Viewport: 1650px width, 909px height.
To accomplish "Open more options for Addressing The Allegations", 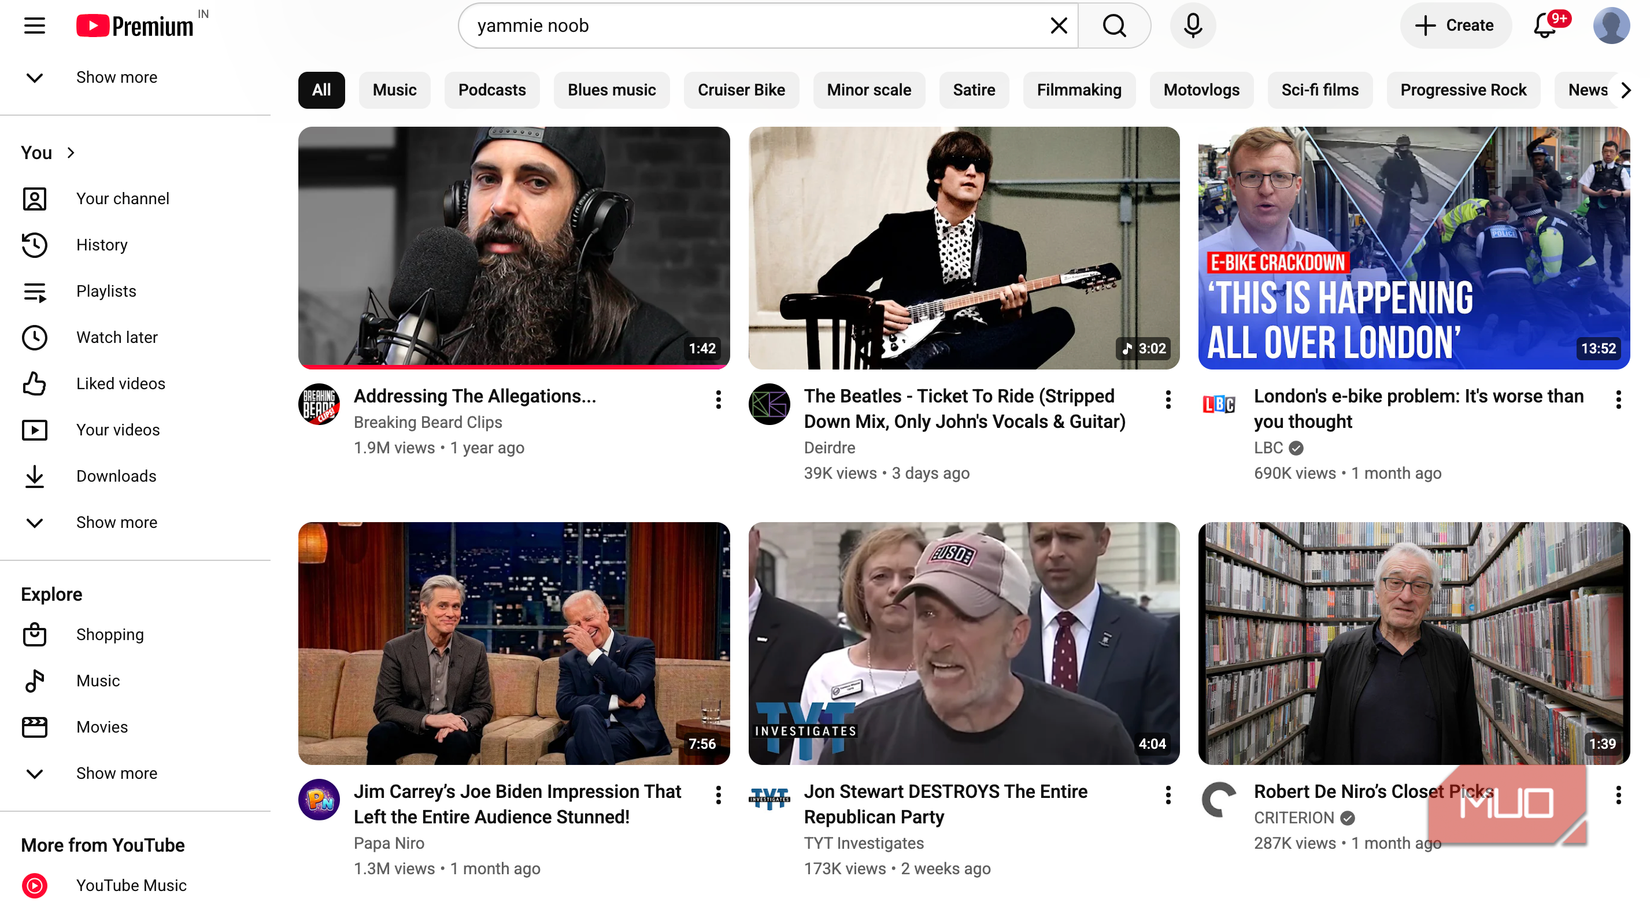I will point(718,400).
